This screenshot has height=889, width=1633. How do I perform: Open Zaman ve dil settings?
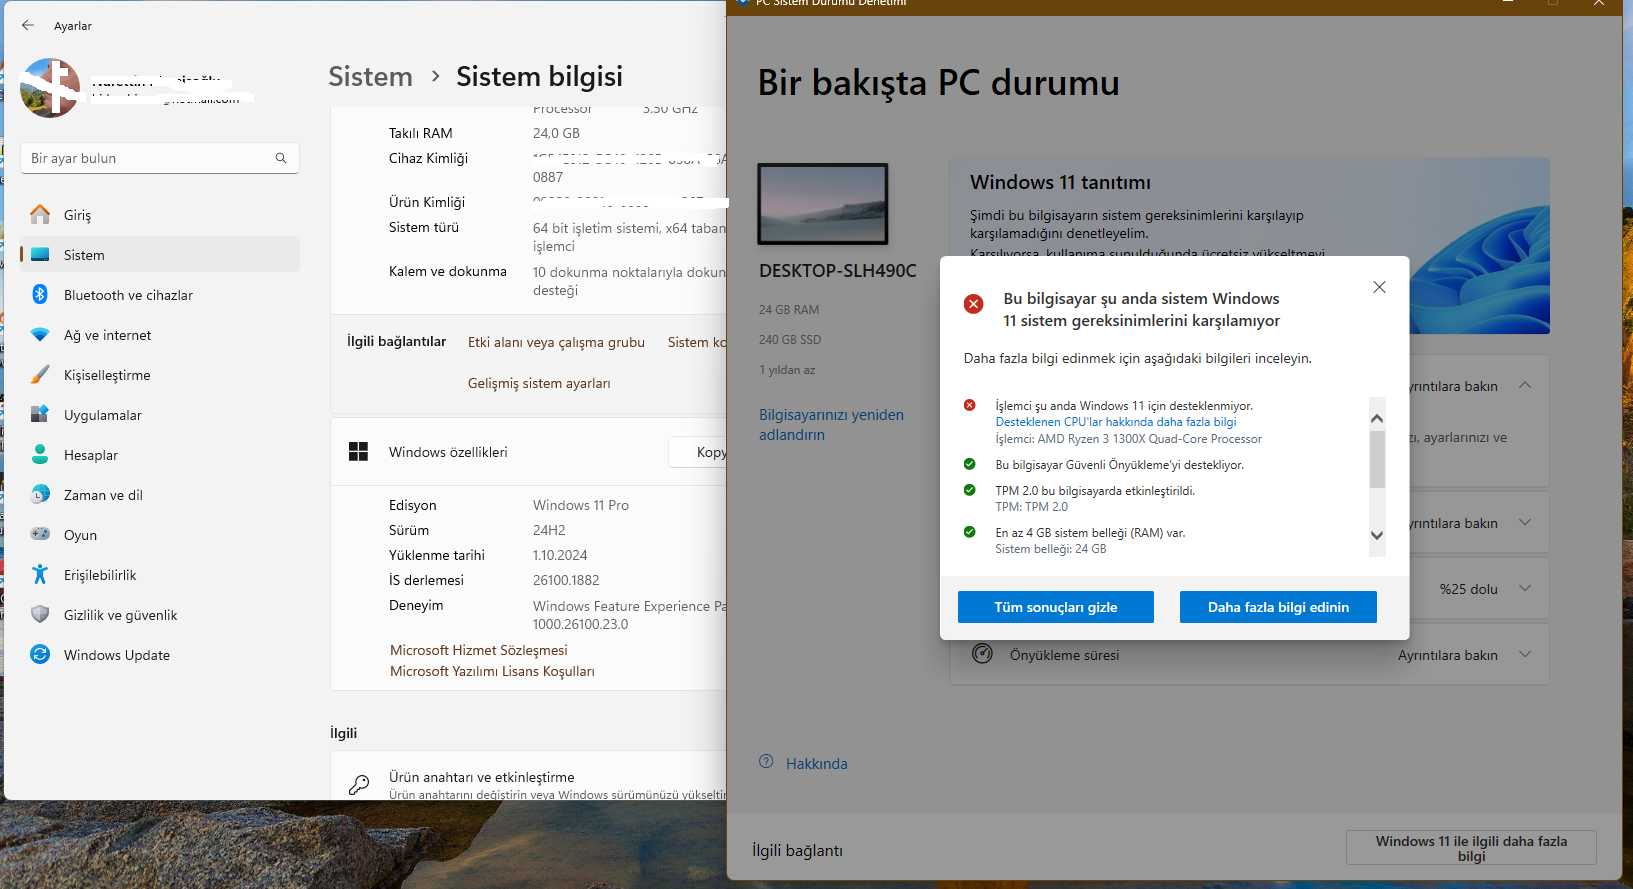[160, 494]
